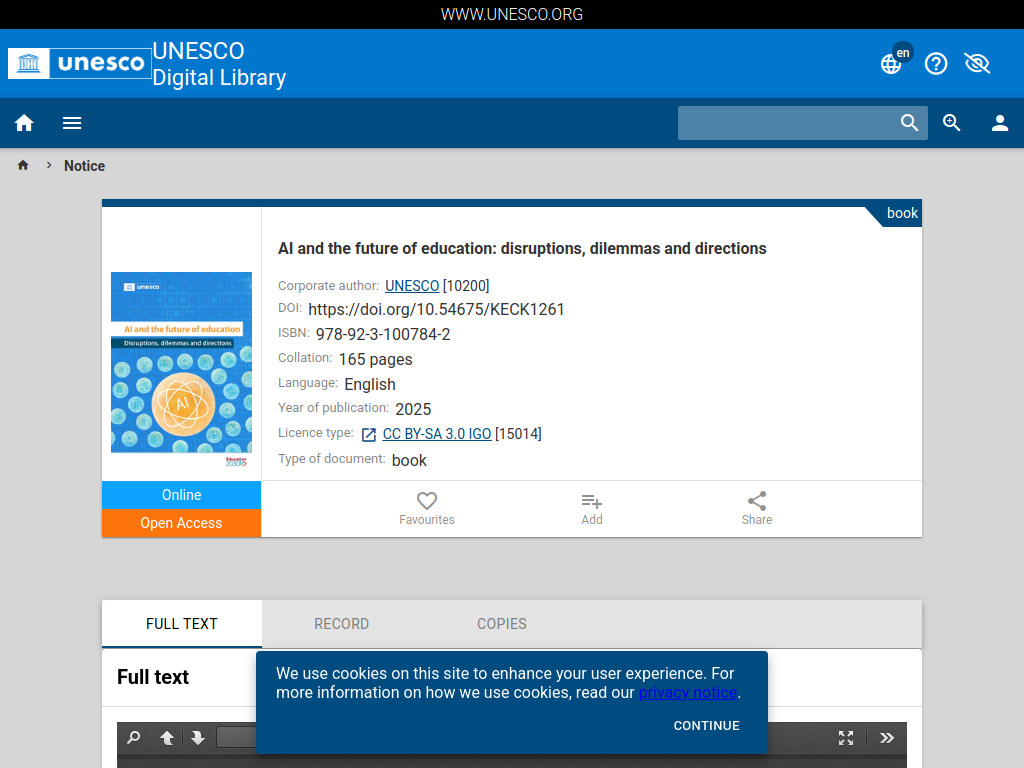This screenshot has height=768, width=1024.
Task: Open the language selector globe icon
Action: coord(890,63)
